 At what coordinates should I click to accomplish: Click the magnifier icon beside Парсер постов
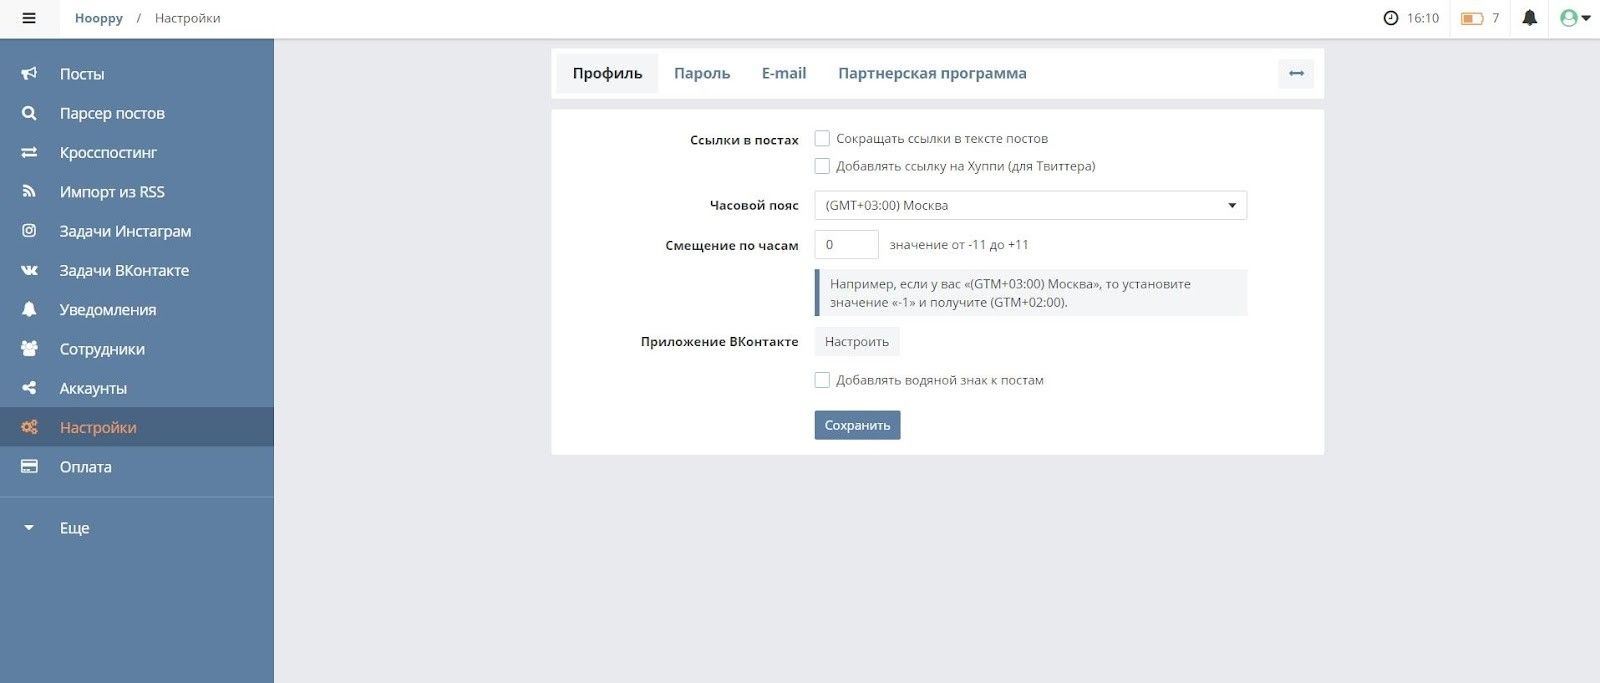(29, 113)
